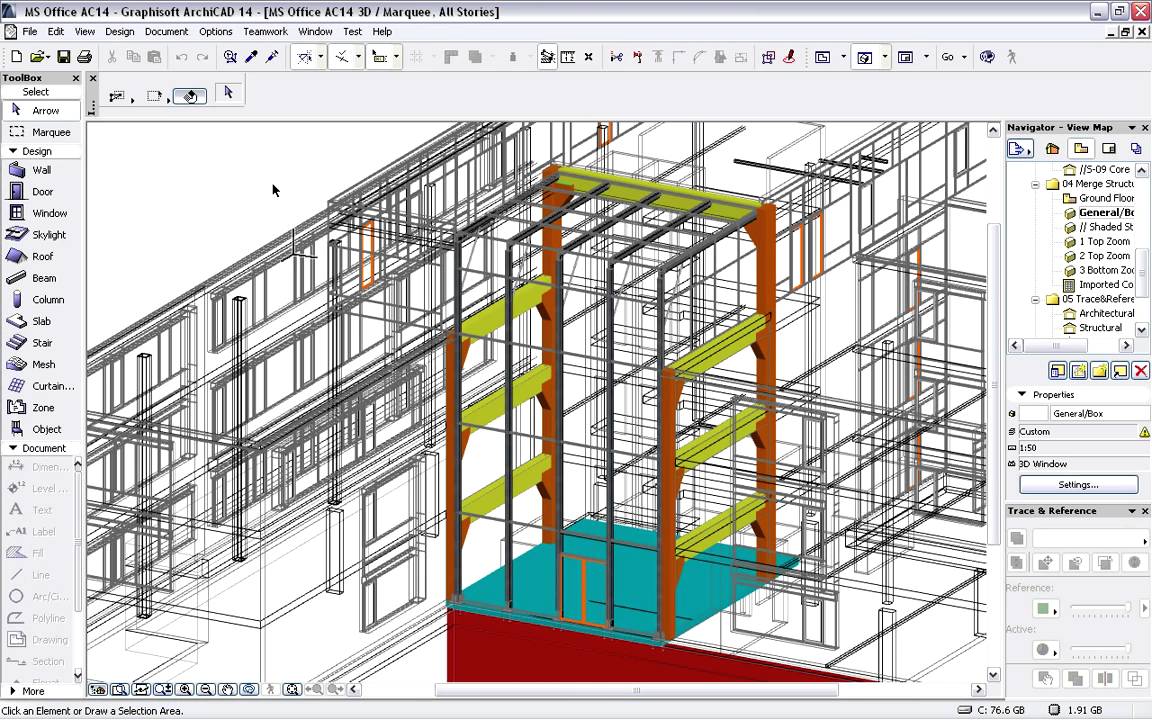Pick the Mesh tool
The width and height of the screenshot is (1152, 720).
42,364
